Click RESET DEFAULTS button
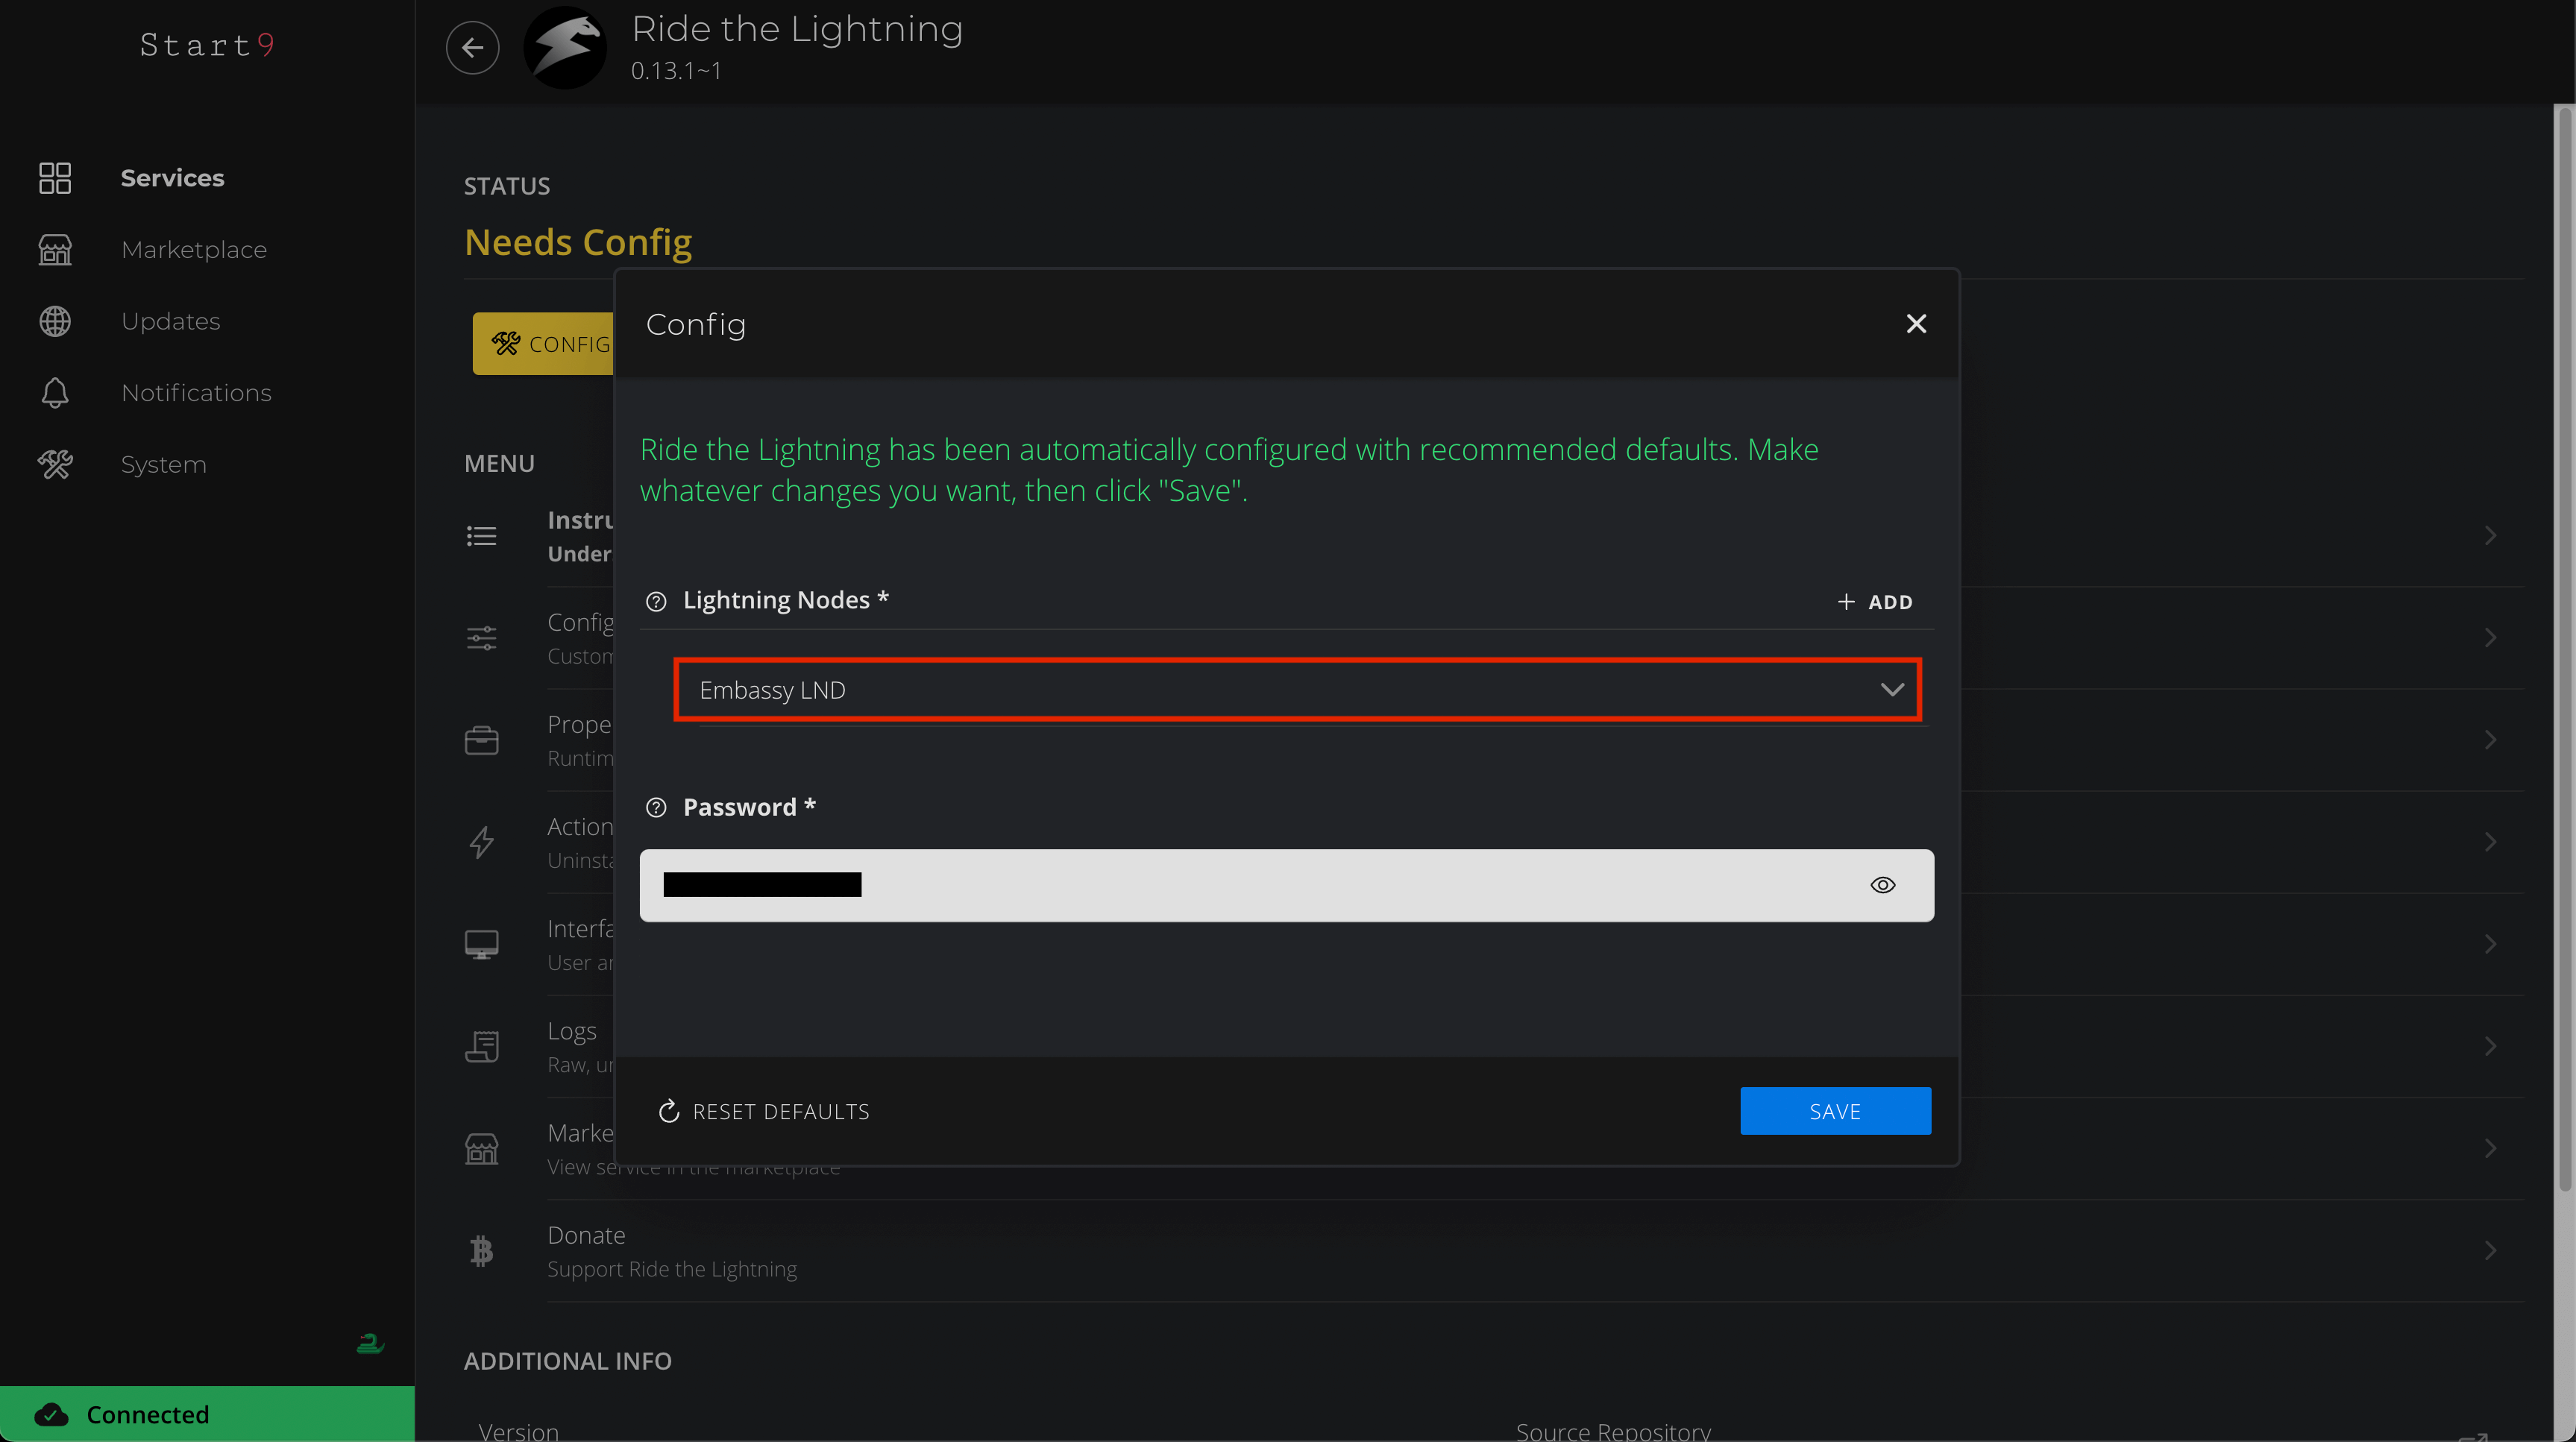 (765, 1112)
